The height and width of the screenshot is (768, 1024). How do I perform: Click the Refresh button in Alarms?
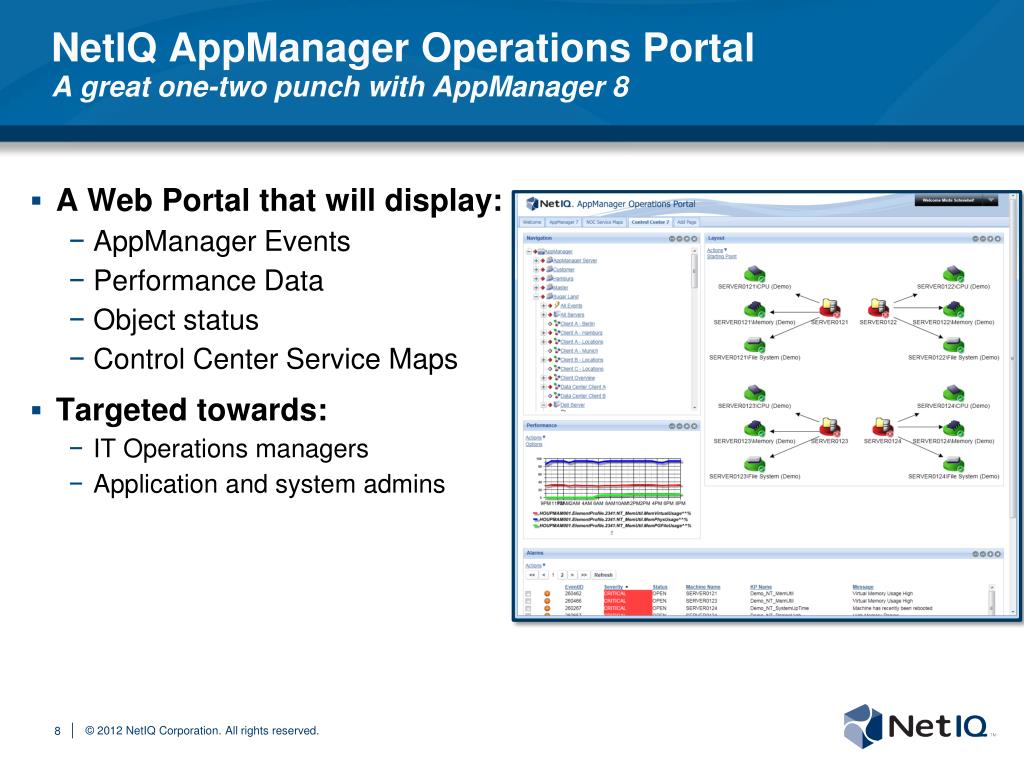pyautogui.click(x=603, y=575)
